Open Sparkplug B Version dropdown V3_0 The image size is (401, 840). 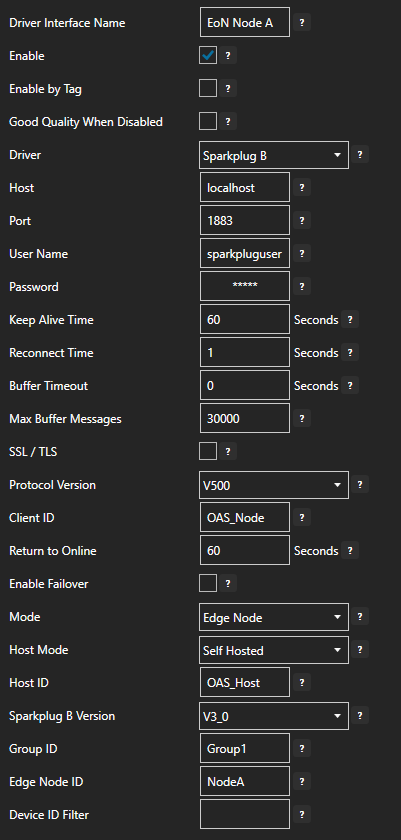[x=274, y=716]
